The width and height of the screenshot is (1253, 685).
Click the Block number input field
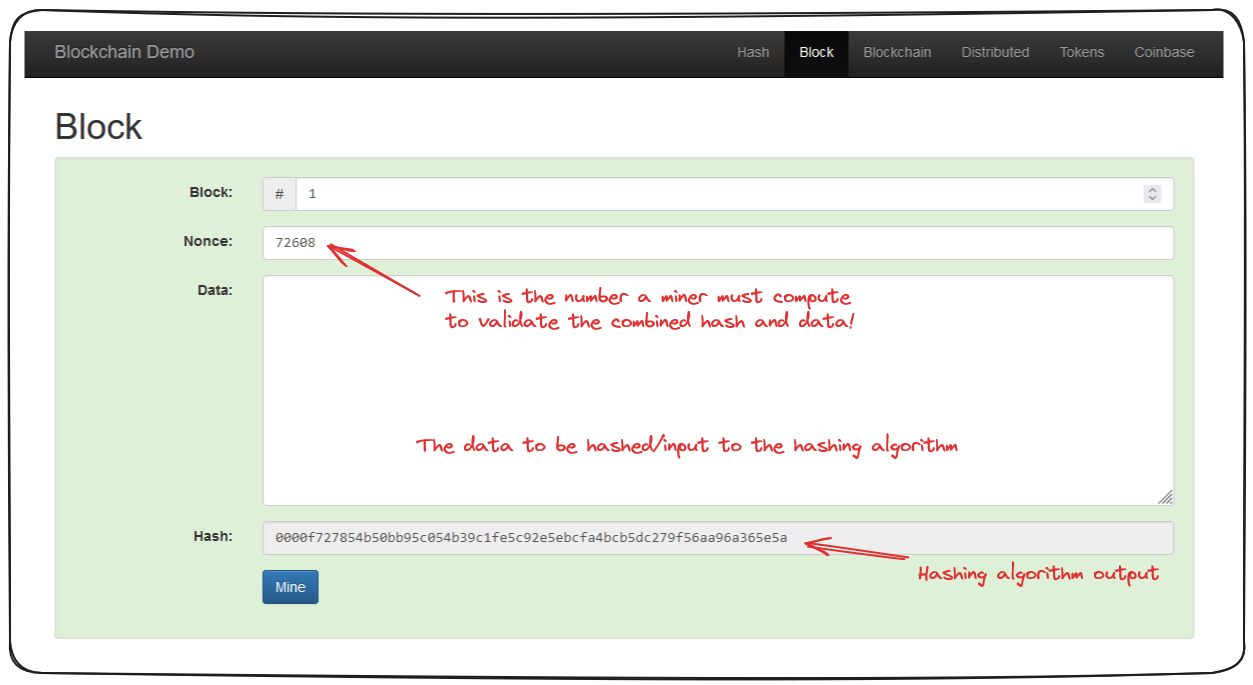[700, 194]
